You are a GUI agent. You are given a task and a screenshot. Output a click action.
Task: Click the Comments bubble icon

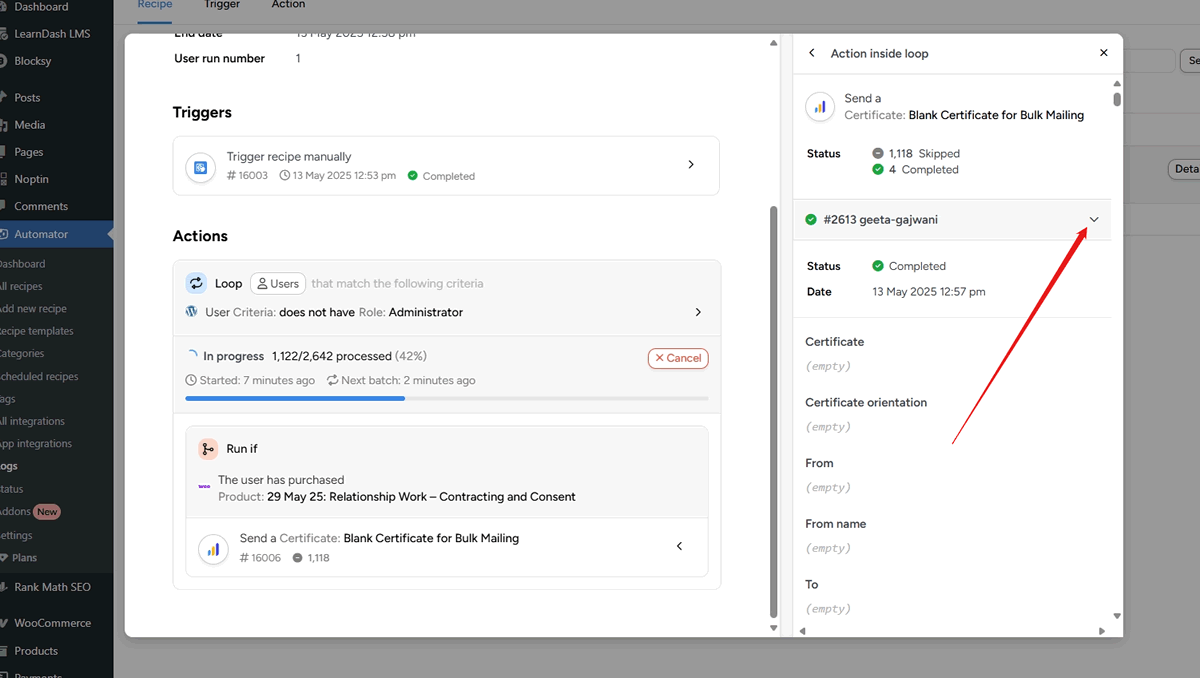point(4,206)
